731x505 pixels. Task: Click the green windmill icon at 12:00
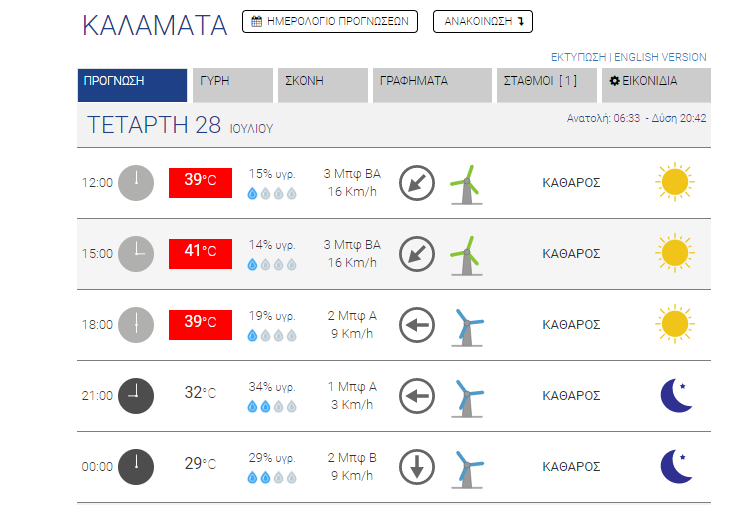[464, 184]
